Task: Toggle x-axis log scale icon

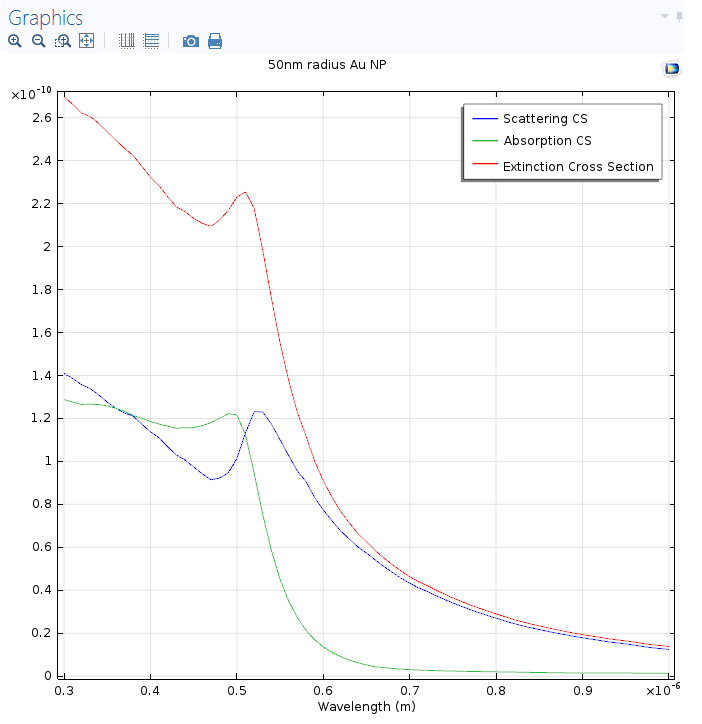Action: pyautogui.click(x=127, y=41)
